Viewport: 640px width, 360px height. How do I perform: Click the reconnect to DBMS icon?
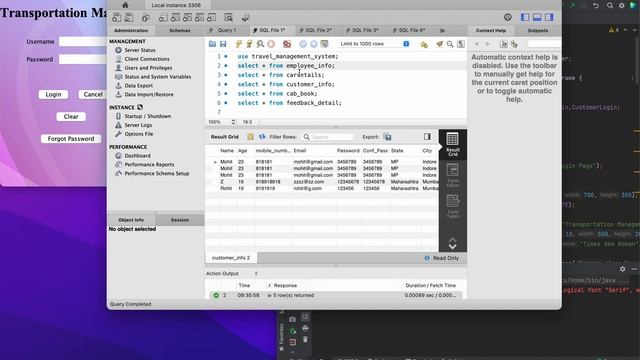245,18
